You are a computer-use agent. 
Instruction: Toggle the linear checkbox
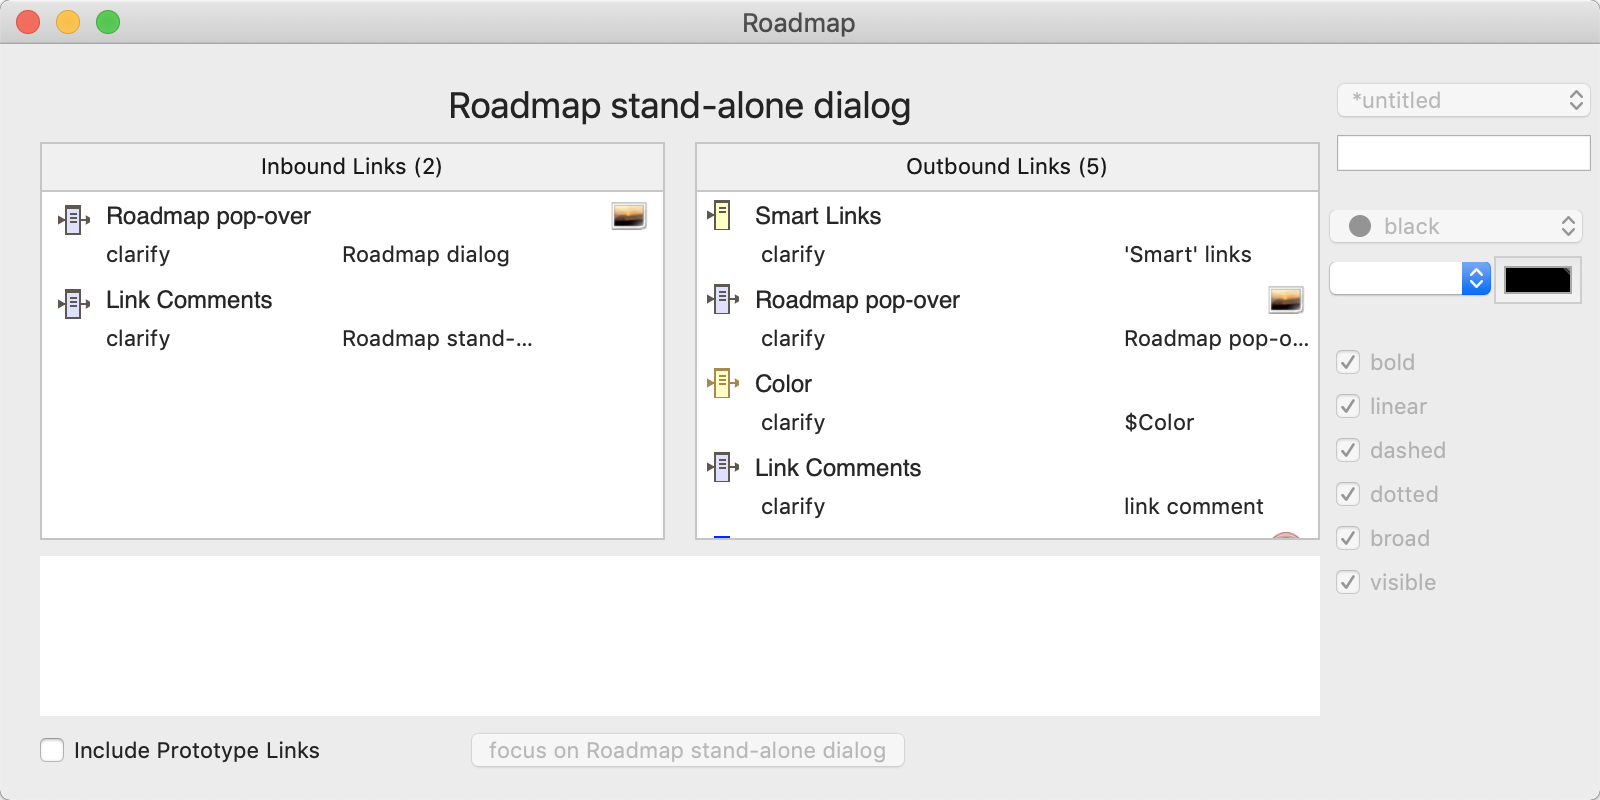(1347, 406)
